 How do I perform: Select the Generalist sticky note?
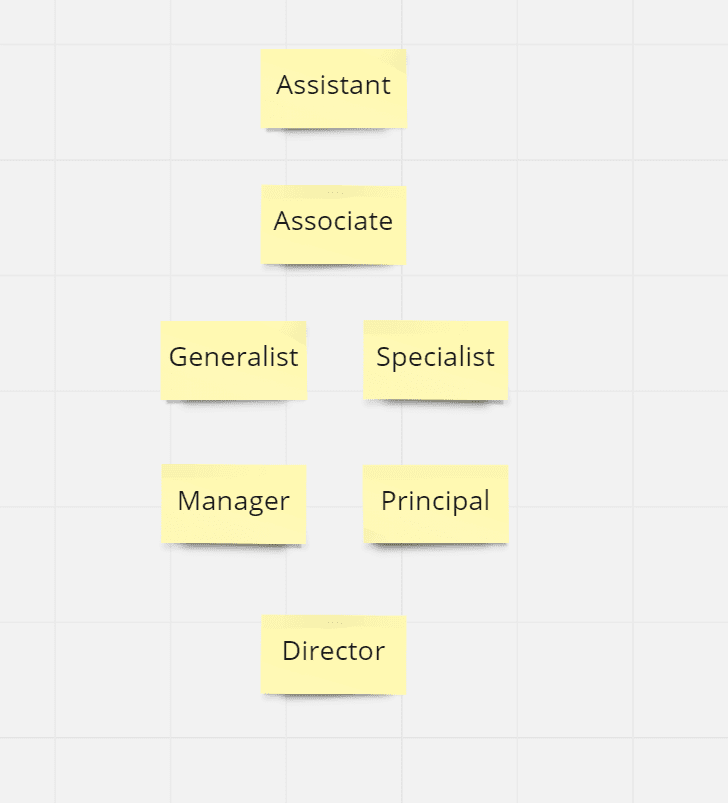[x=233, y=360]
